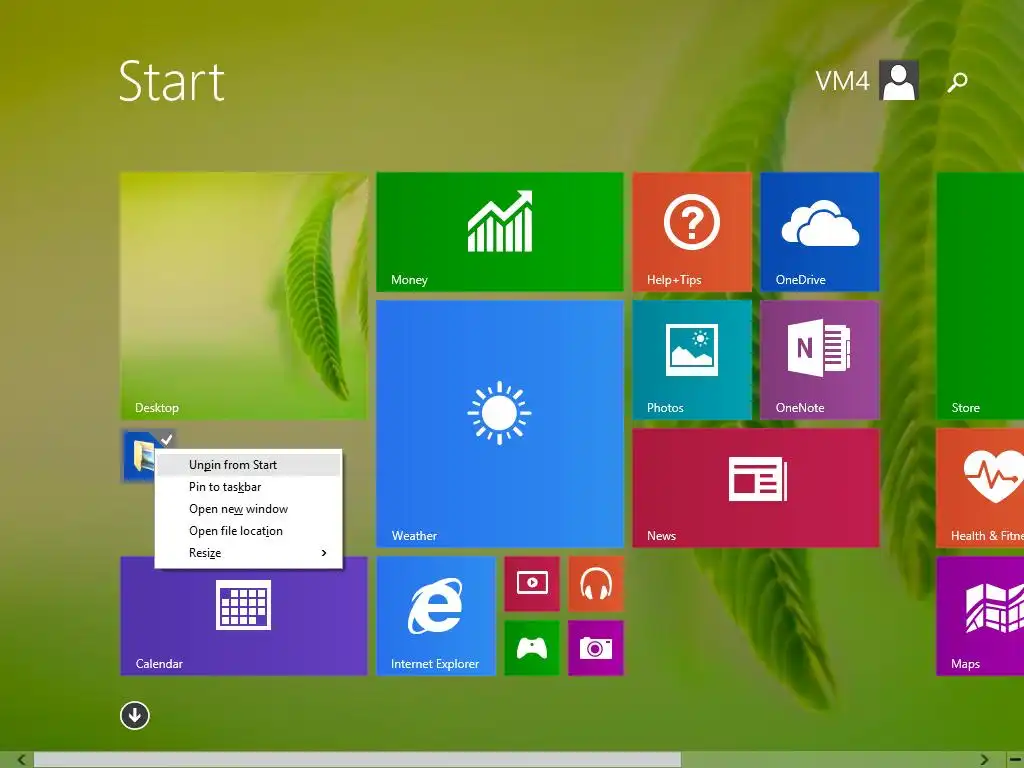
Task: Open the OneDrive tile
Action: pos(820,231)
